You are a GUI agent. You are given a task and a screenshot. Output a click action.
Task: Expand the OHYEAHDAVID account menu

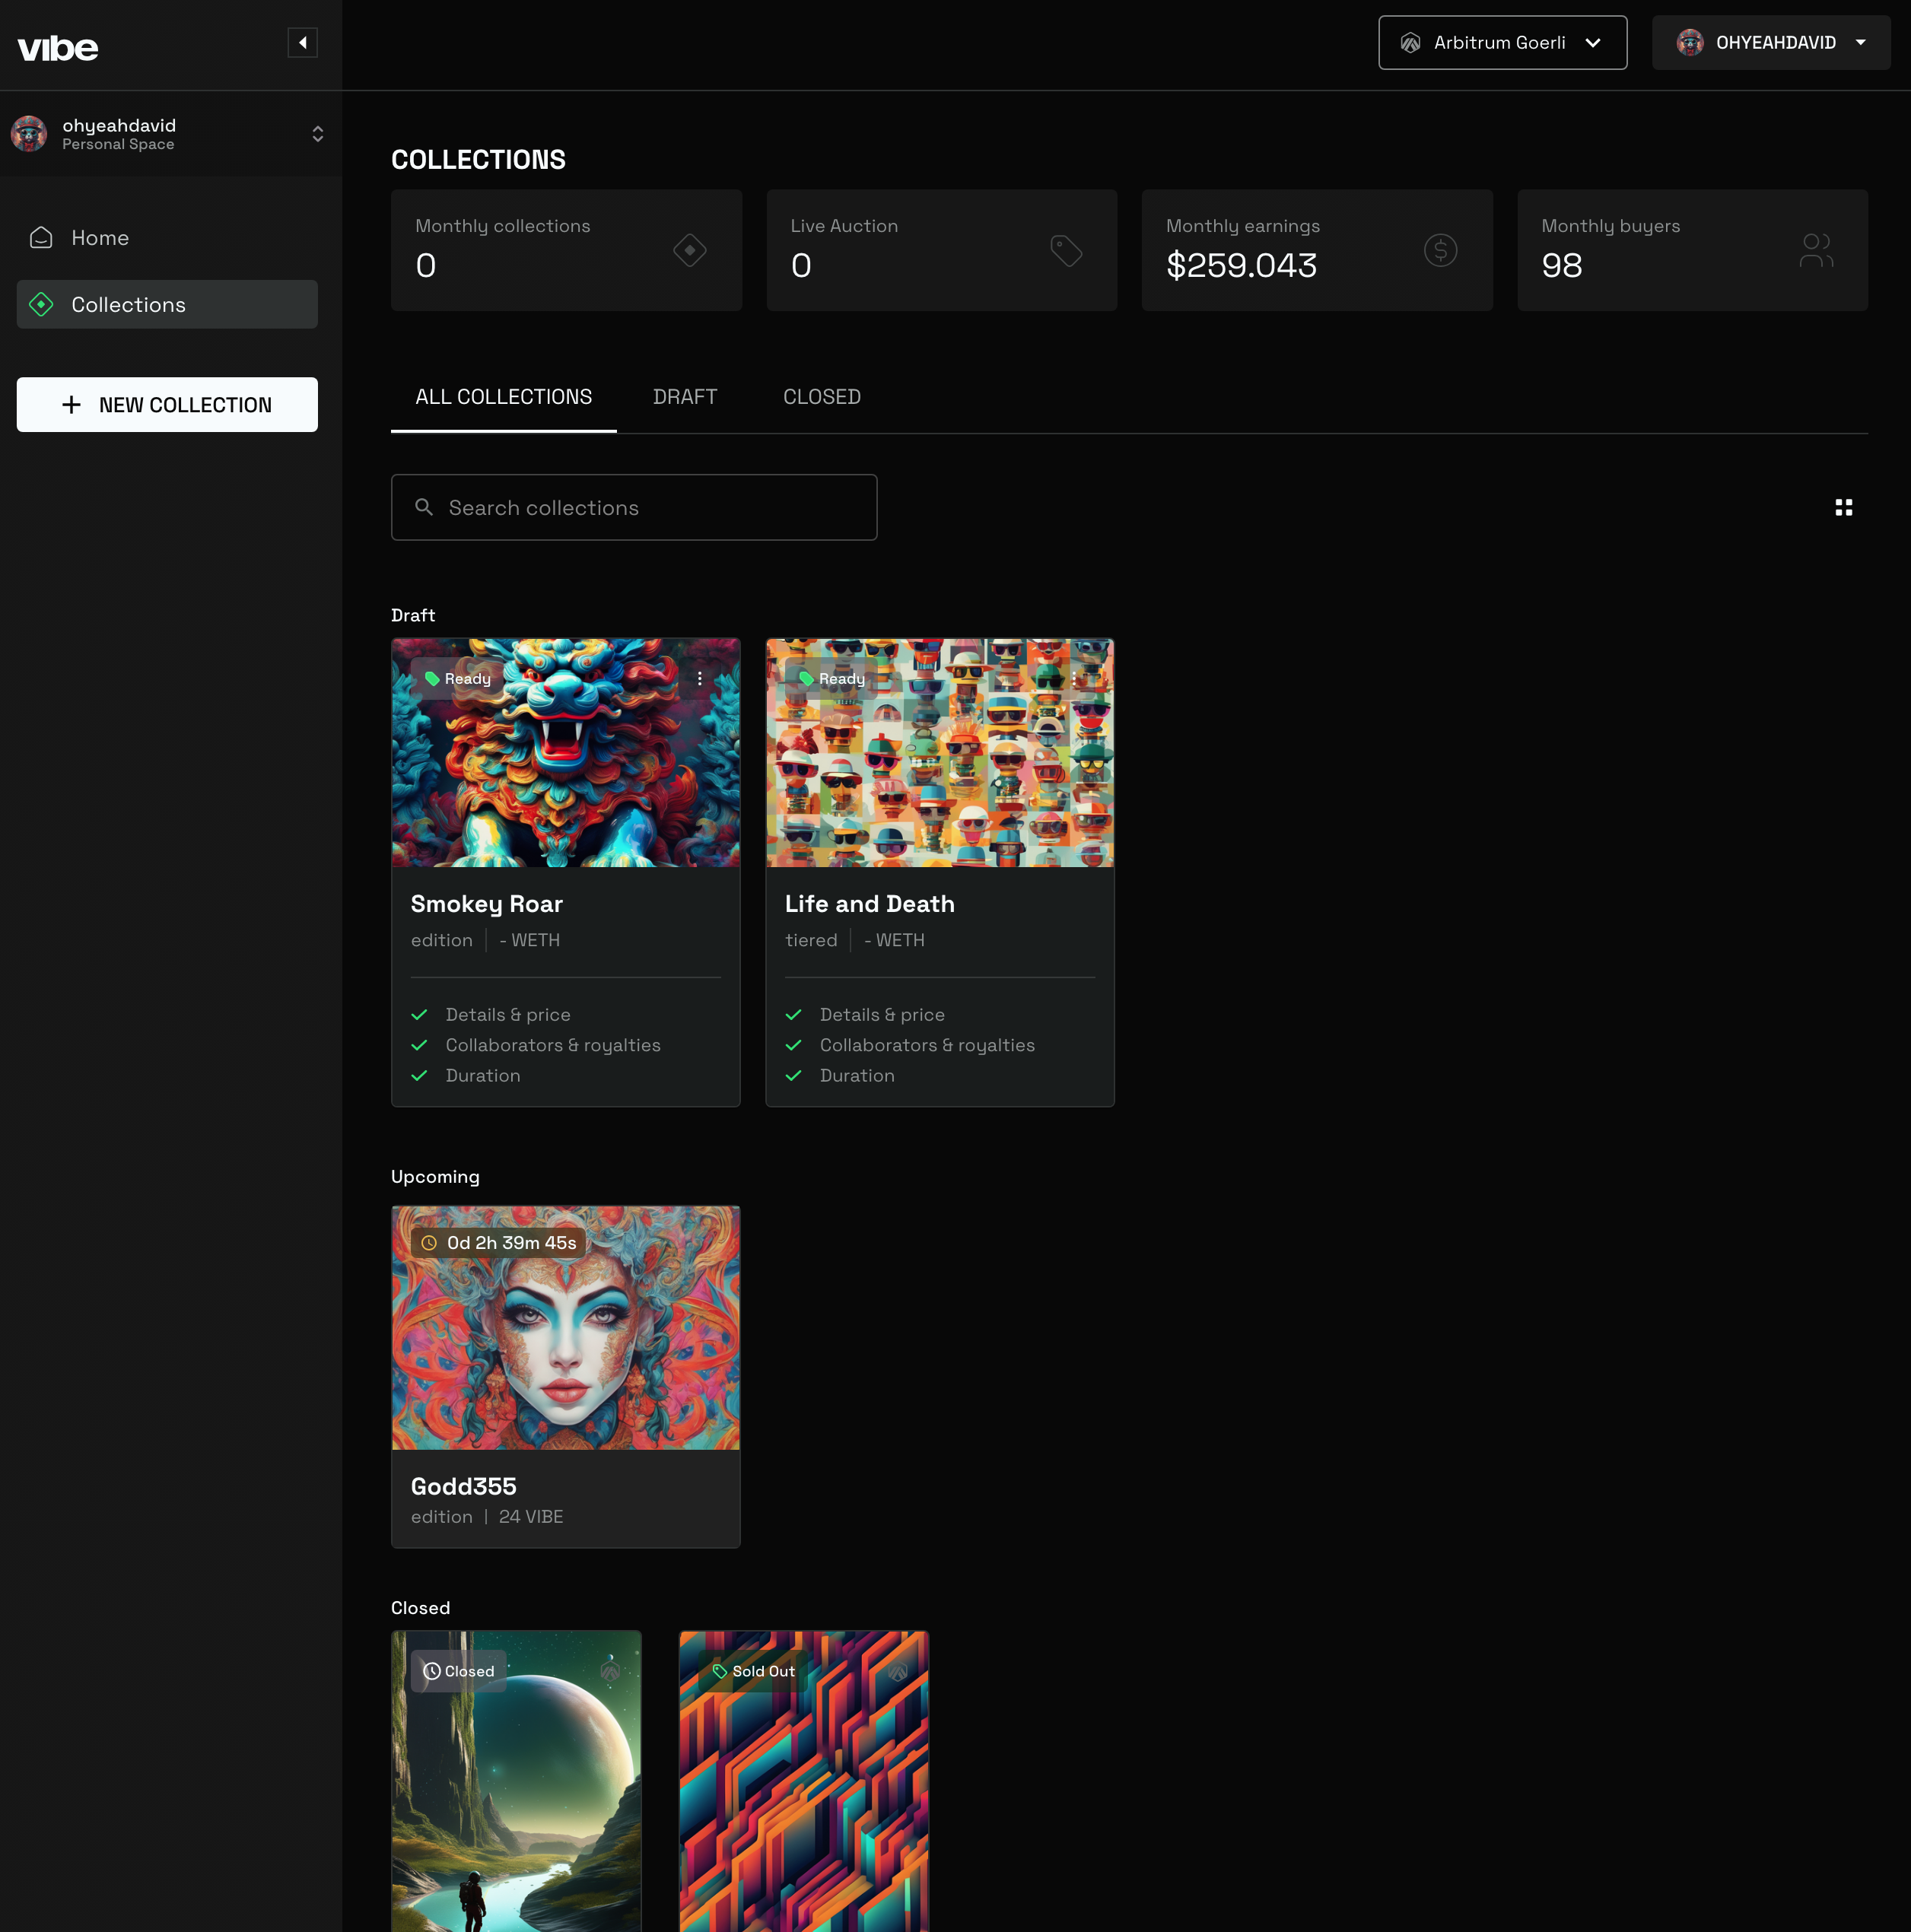pos(1770,43)
